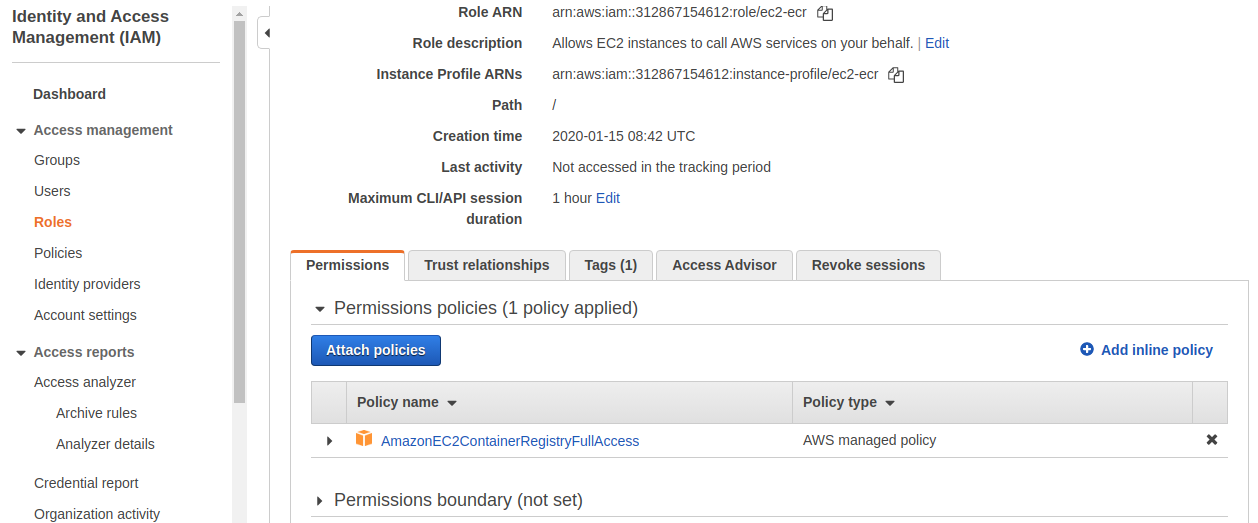The width and height of the screenshot is (1258, 523).
Task: Open Roles in the sidebar
Action: click(x=53, y=222)
